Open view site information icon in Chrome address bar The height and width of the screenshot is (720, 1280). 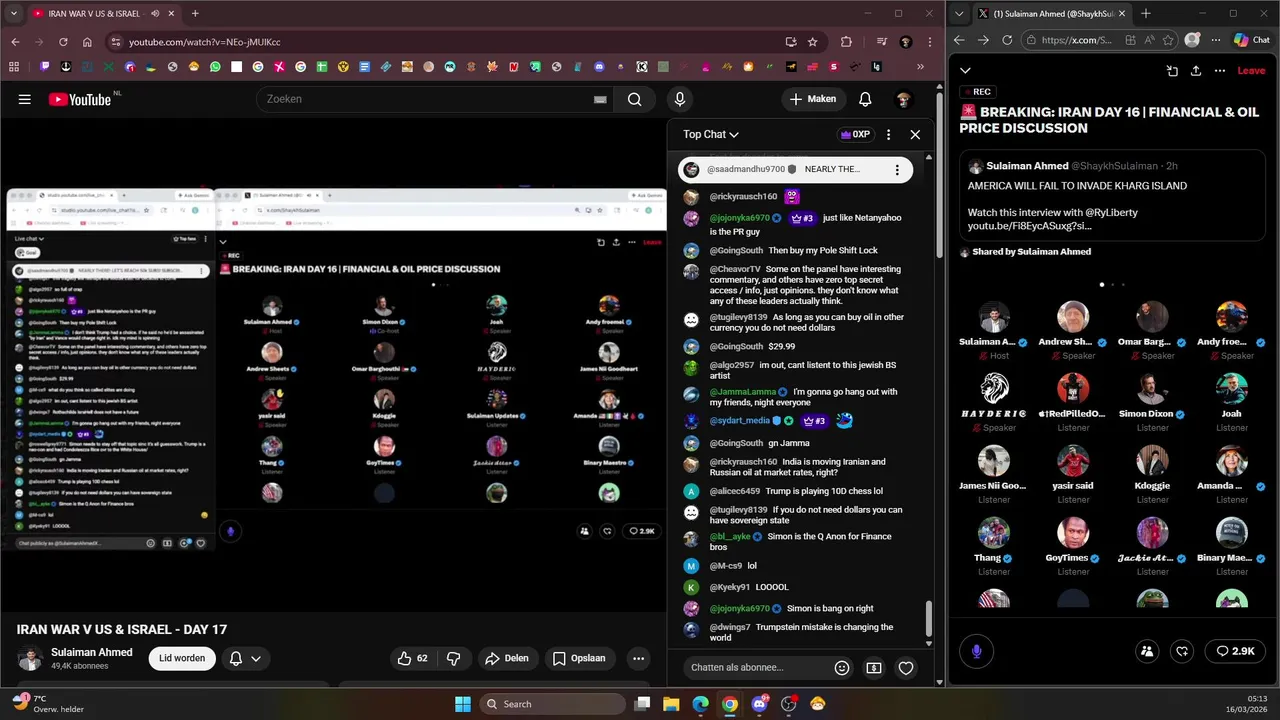coord(117,42)
